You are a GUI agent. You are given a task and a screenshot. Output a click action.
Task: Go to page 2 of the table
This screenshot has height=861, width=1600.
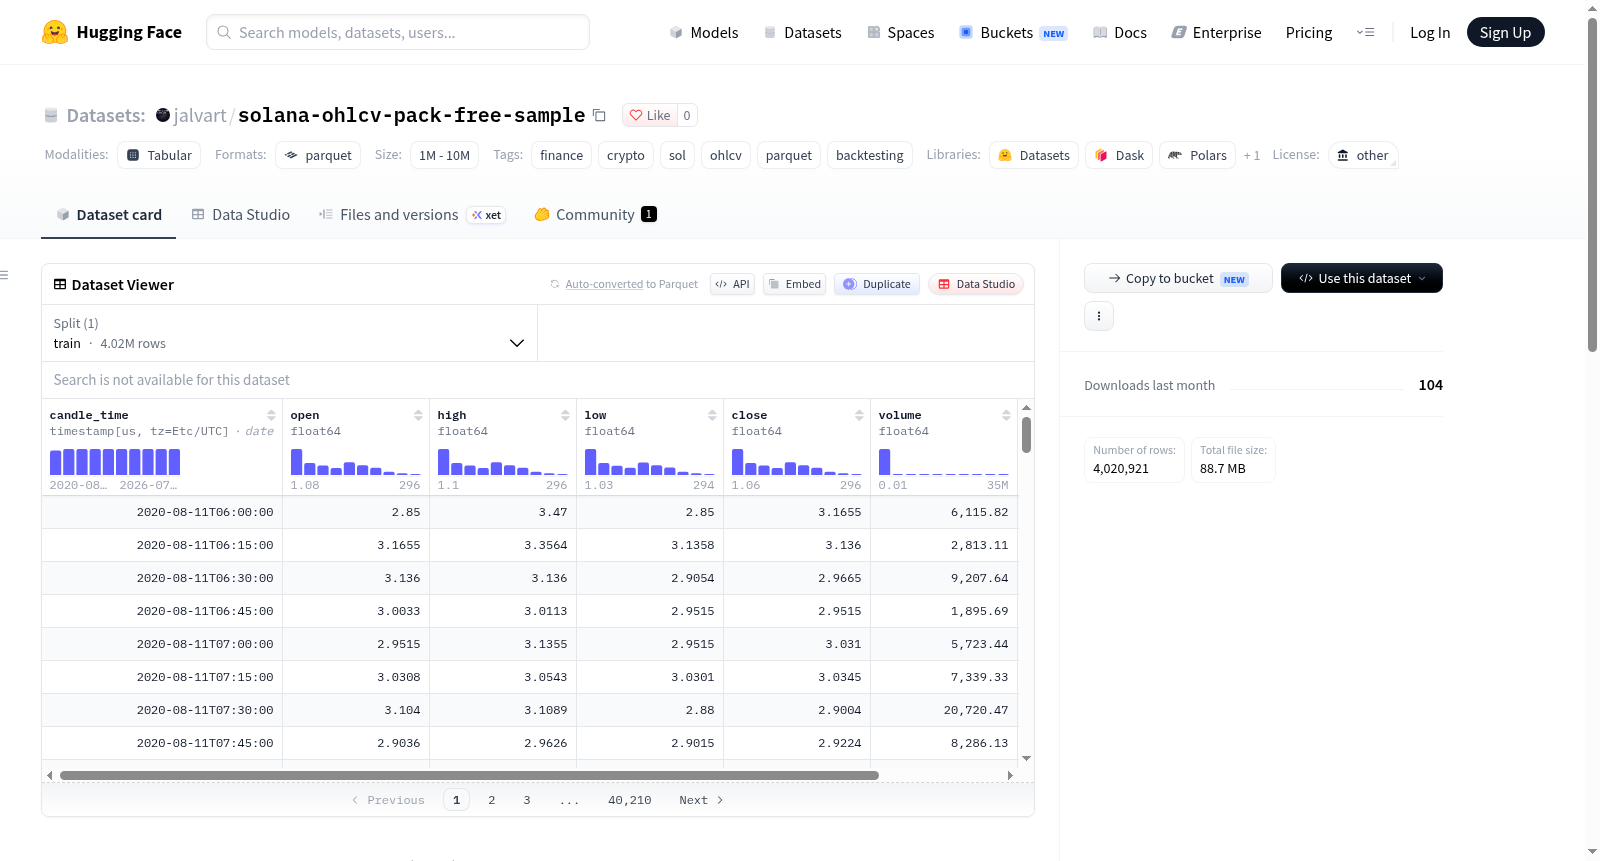(492, 800)
